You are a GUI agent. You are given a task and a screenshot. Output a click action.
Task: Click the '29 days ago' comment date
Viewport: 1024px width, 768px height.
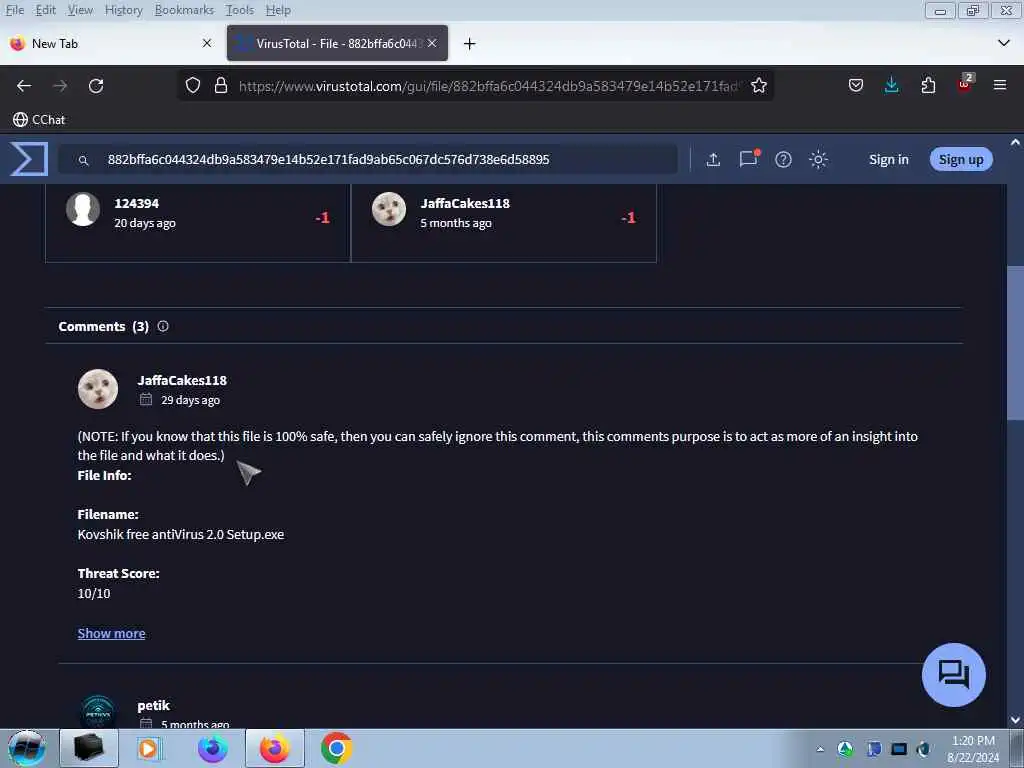pyautogui.click(x=190, y=400)
